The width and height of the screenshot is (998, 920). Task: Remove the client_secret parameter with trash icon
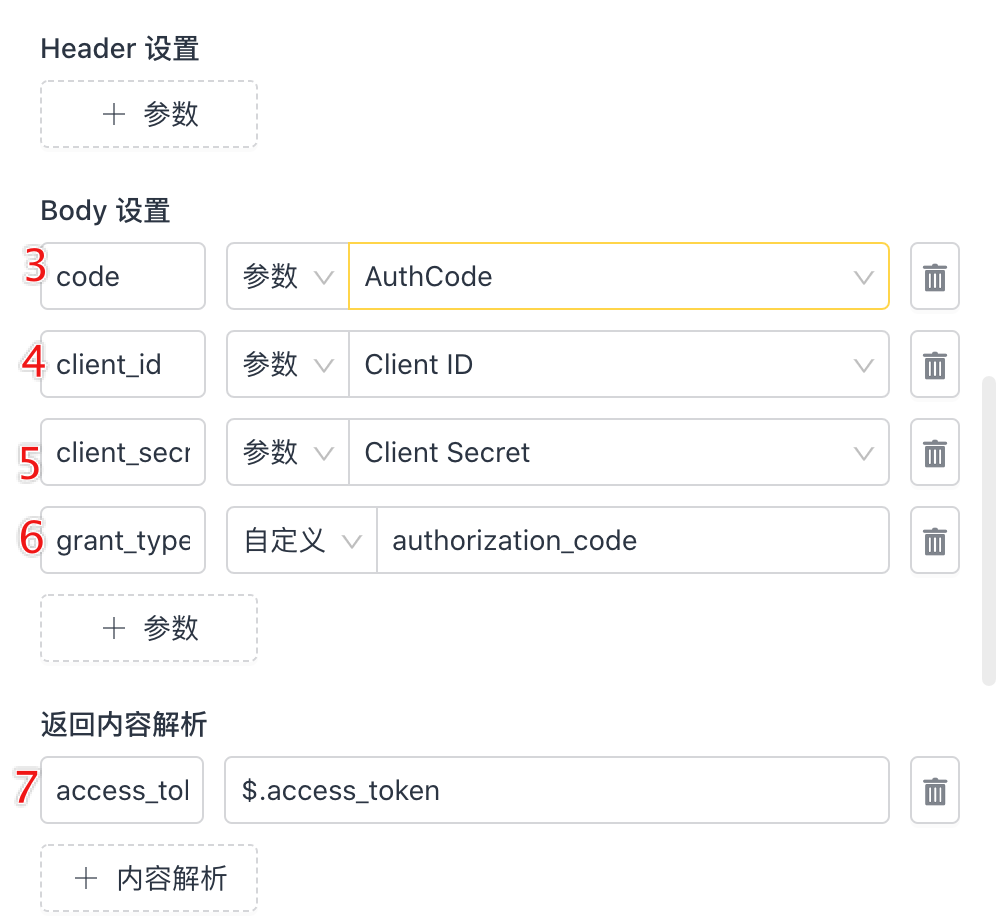[x=934, y=452]
